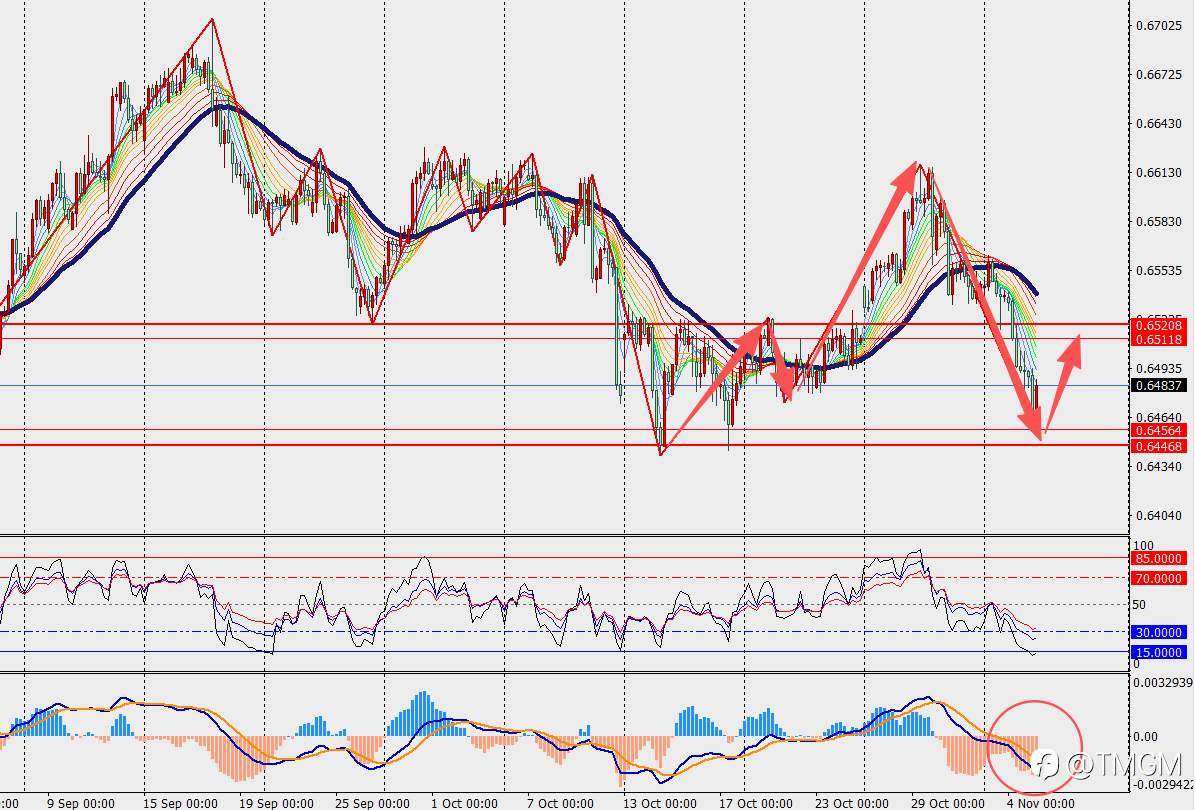Screen dimensions: 1195x810
Task: Click the 0.66725 price axis label
Action: (x=1158, y=75)
